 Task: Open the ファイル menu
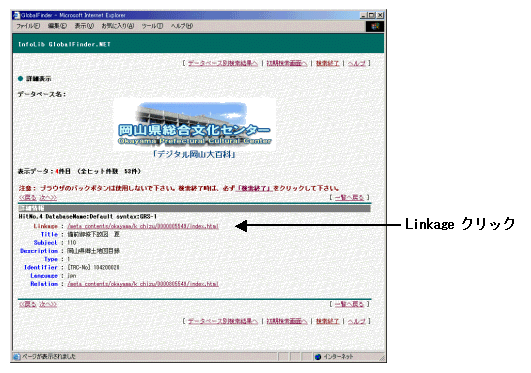pyautogui.click(x=28, y=26)
